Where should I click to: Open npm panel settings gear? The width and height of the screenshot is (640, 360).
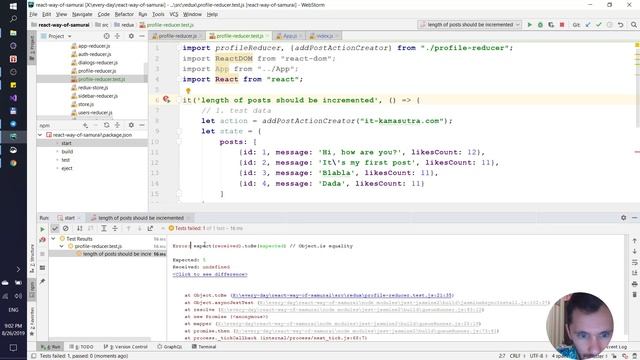coord(131,125)
